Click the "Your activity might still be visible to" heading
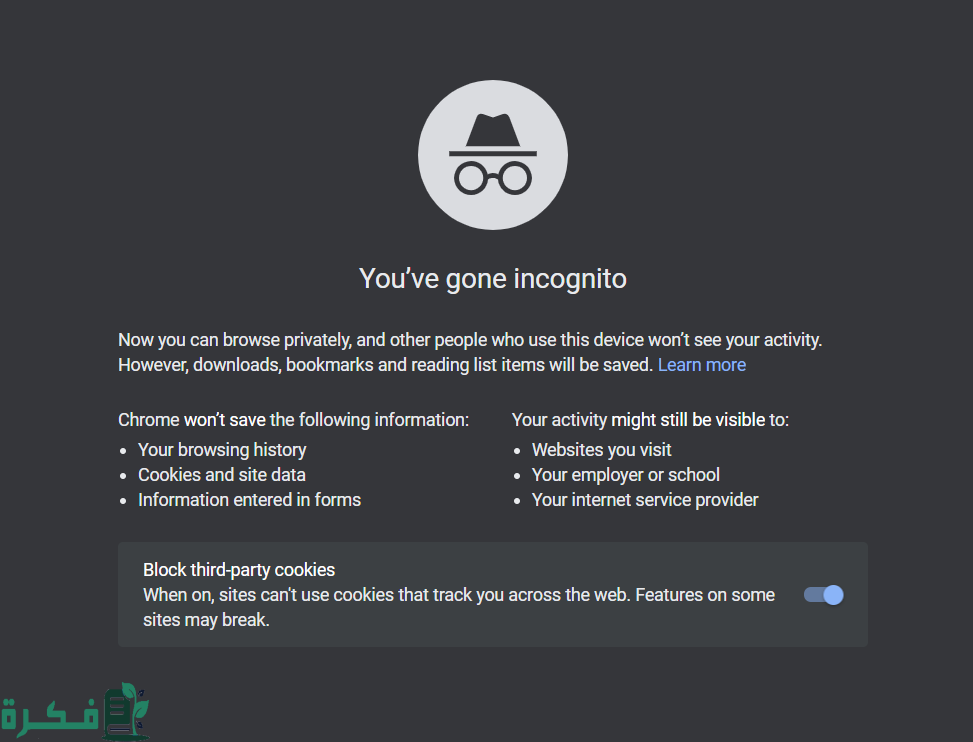 pos(650,420)
